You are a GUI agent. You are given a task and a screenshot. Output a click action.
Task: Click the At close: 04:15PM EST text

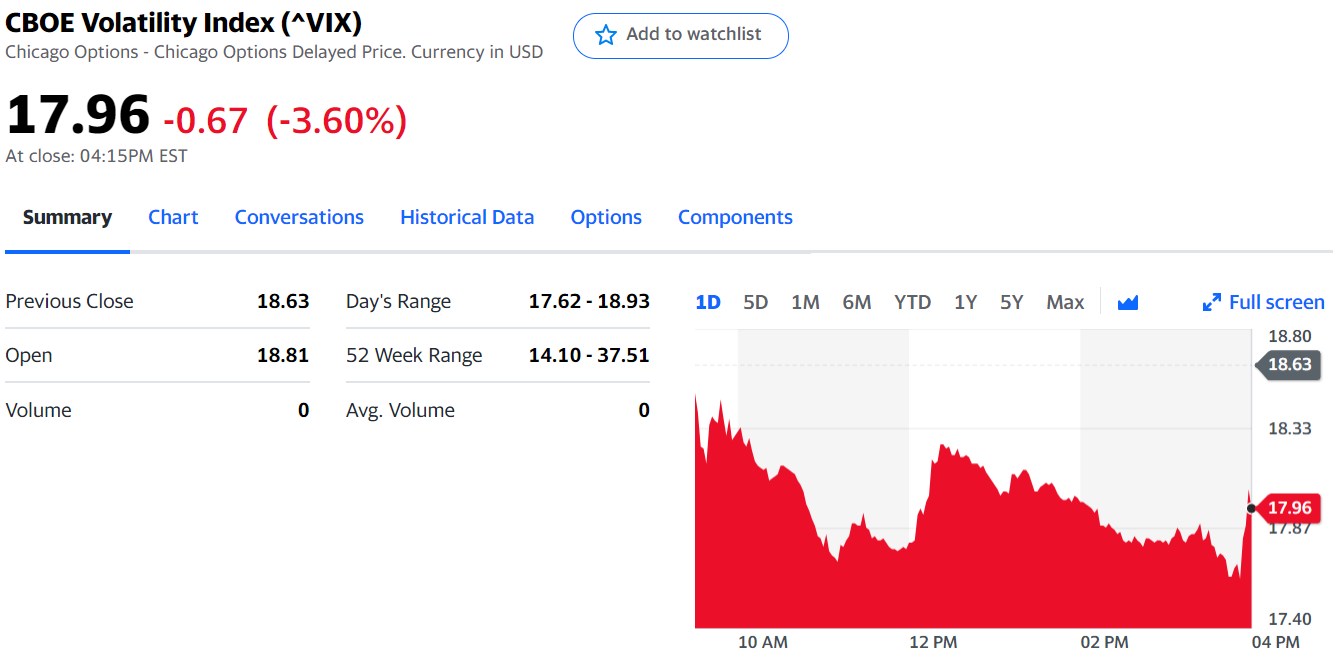[96, 156]
